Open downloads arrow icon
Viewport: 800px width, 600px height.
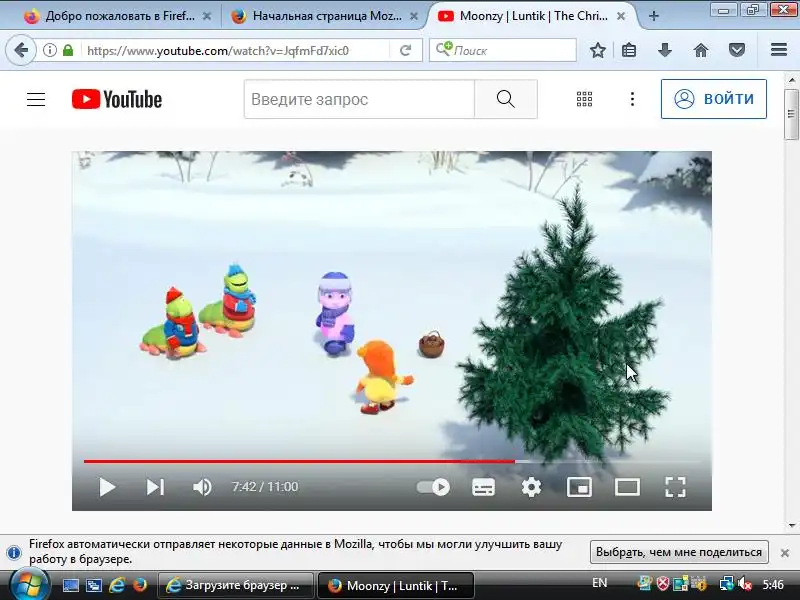[665, 50]
